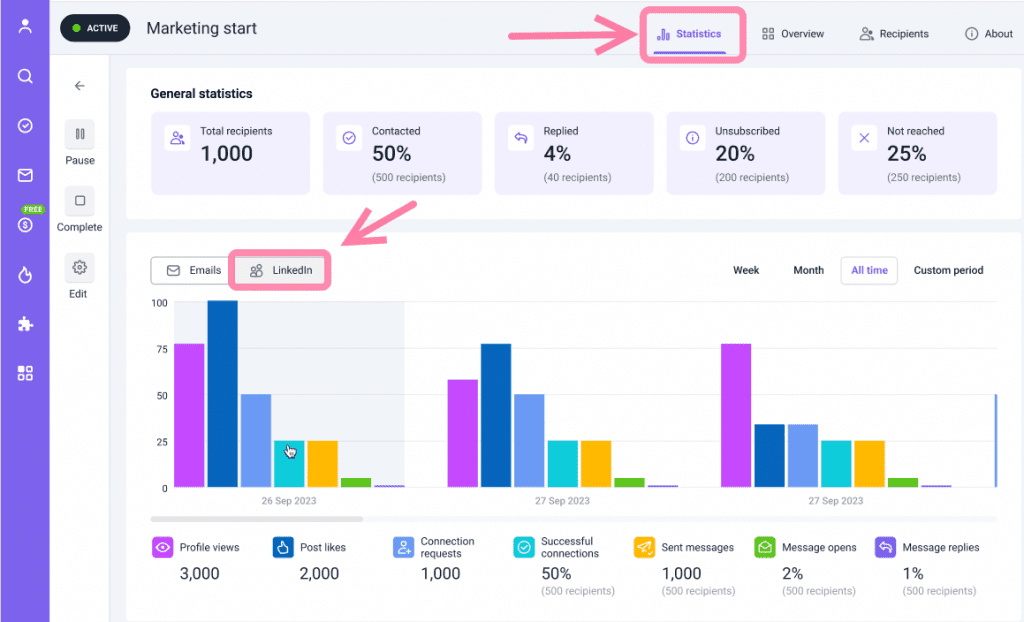This screenshot has height=622, width=1024.
Task: Collapse the side panel with the back arrow
Action: [79, 86]
